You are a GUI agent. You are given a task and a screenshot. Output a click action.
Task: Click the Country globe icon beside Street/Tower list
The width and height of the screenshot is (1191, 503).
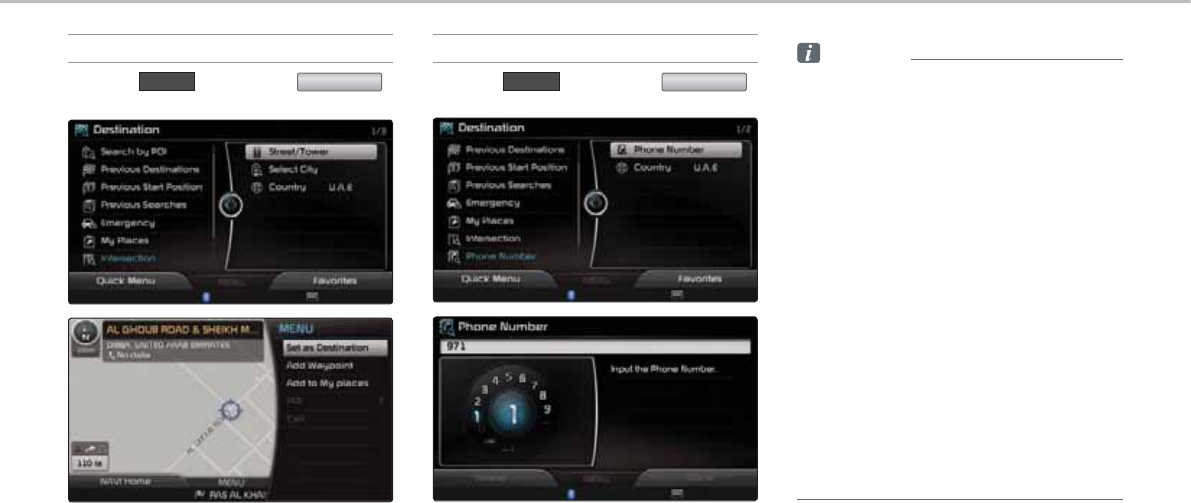click(x=256, y=187)
